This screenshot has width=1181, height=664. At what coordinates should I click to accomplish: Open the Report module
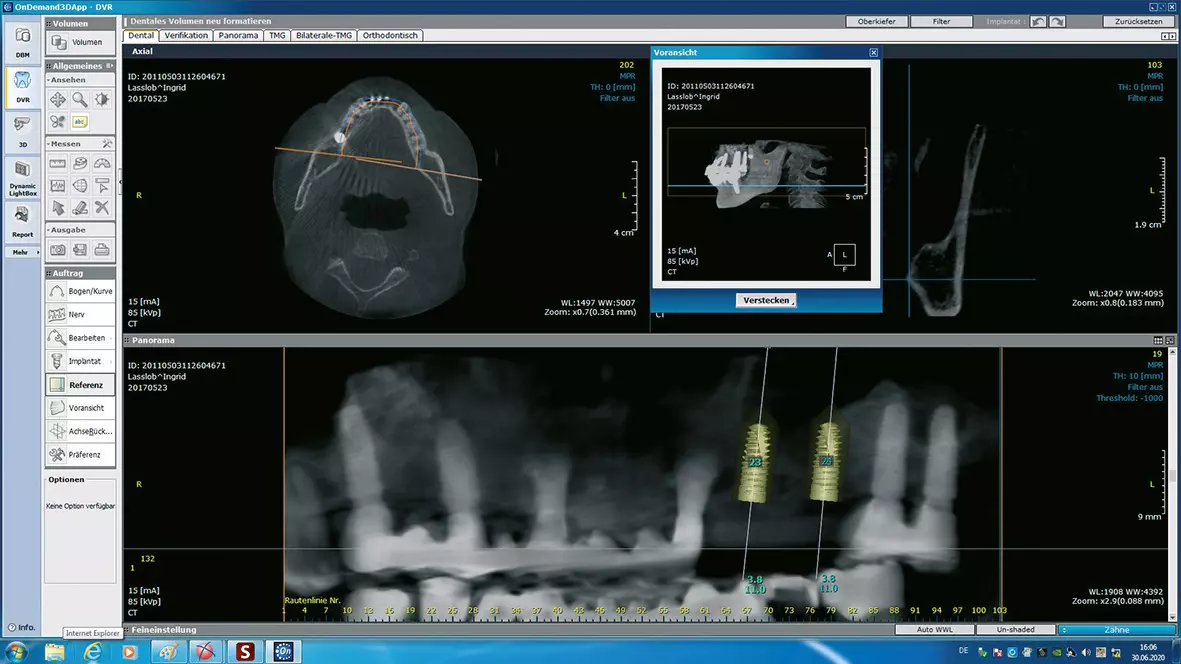[23, 222]
